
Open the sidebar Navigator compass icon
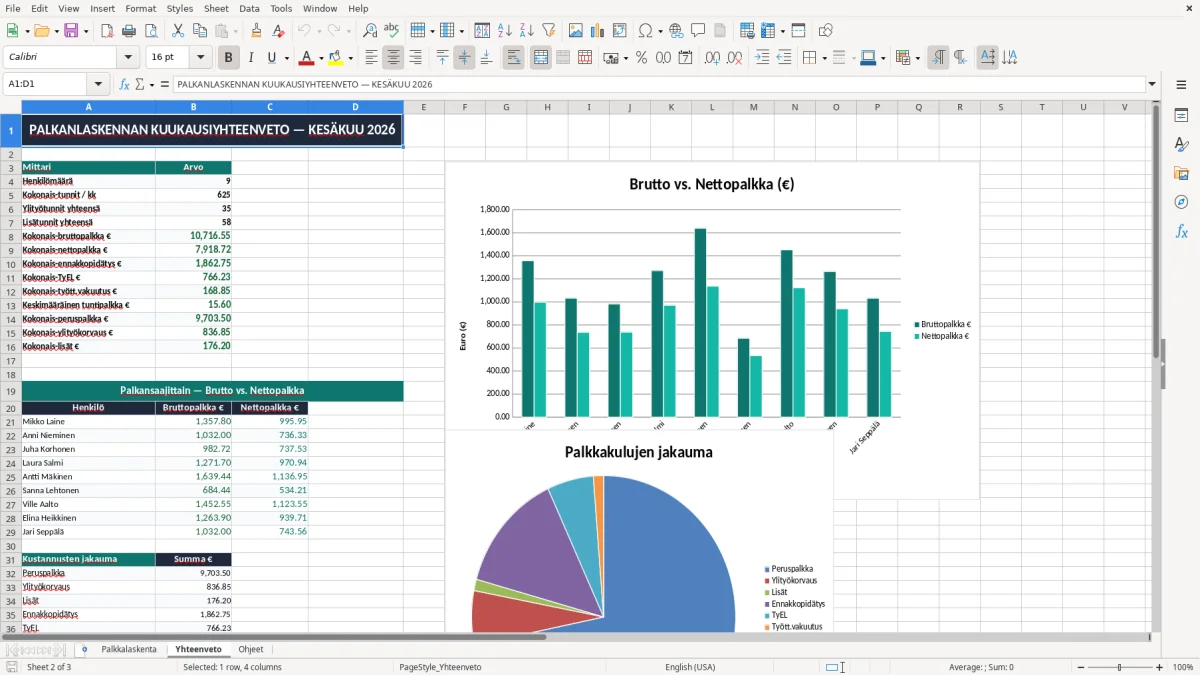(x=1181, y=202)
